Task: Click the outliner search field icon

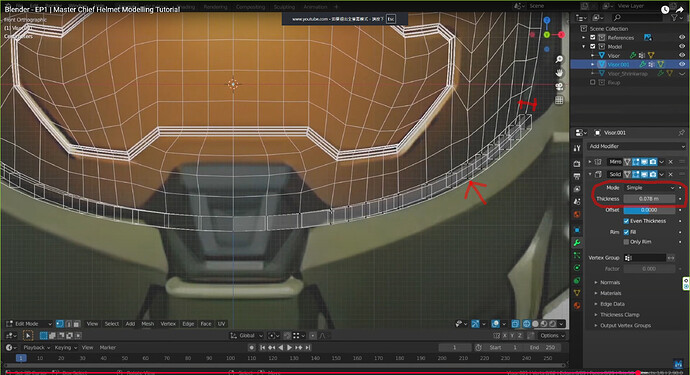Action: pos(617,18)
